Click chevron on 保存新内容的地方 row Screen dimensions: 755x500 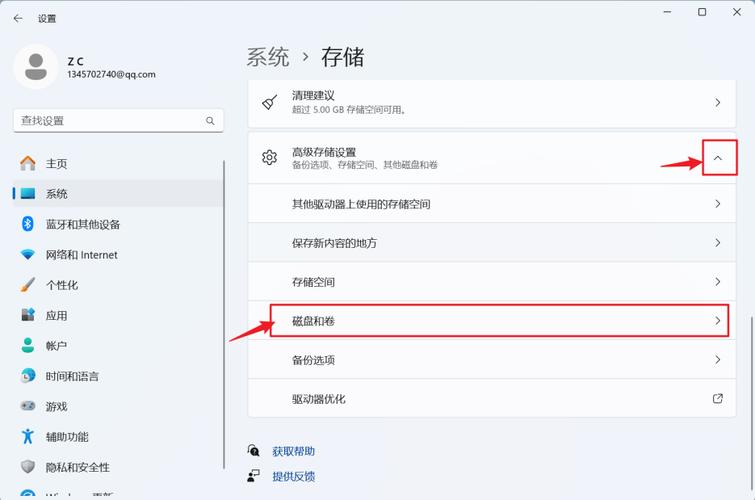[718, 243]
